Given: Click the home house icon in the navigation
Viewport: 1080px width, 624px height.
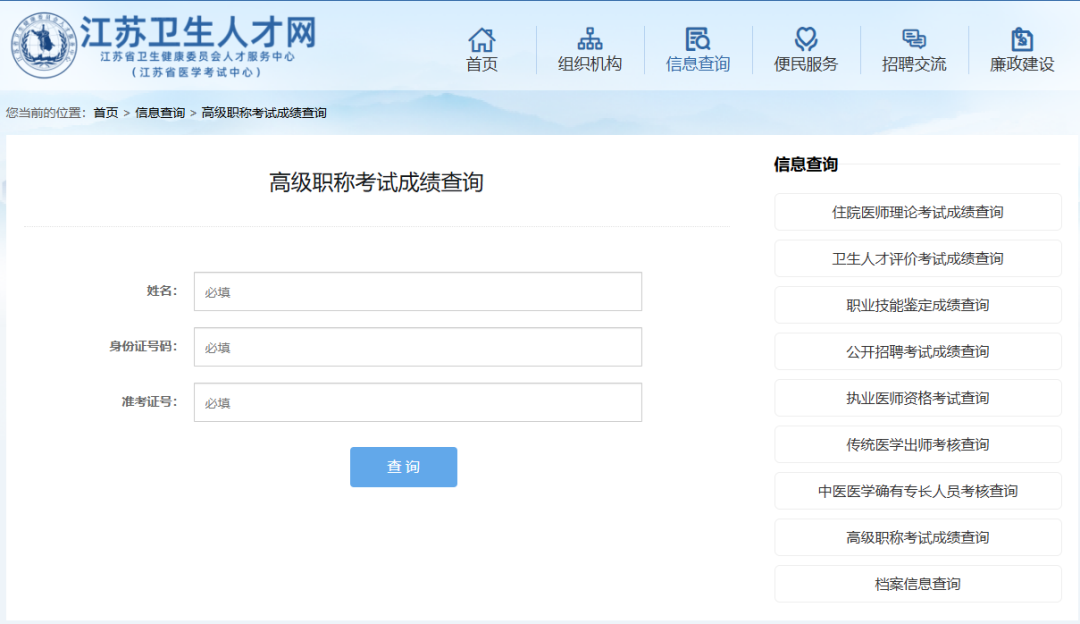Looking at the screenshot, I should tap(481, 39).
